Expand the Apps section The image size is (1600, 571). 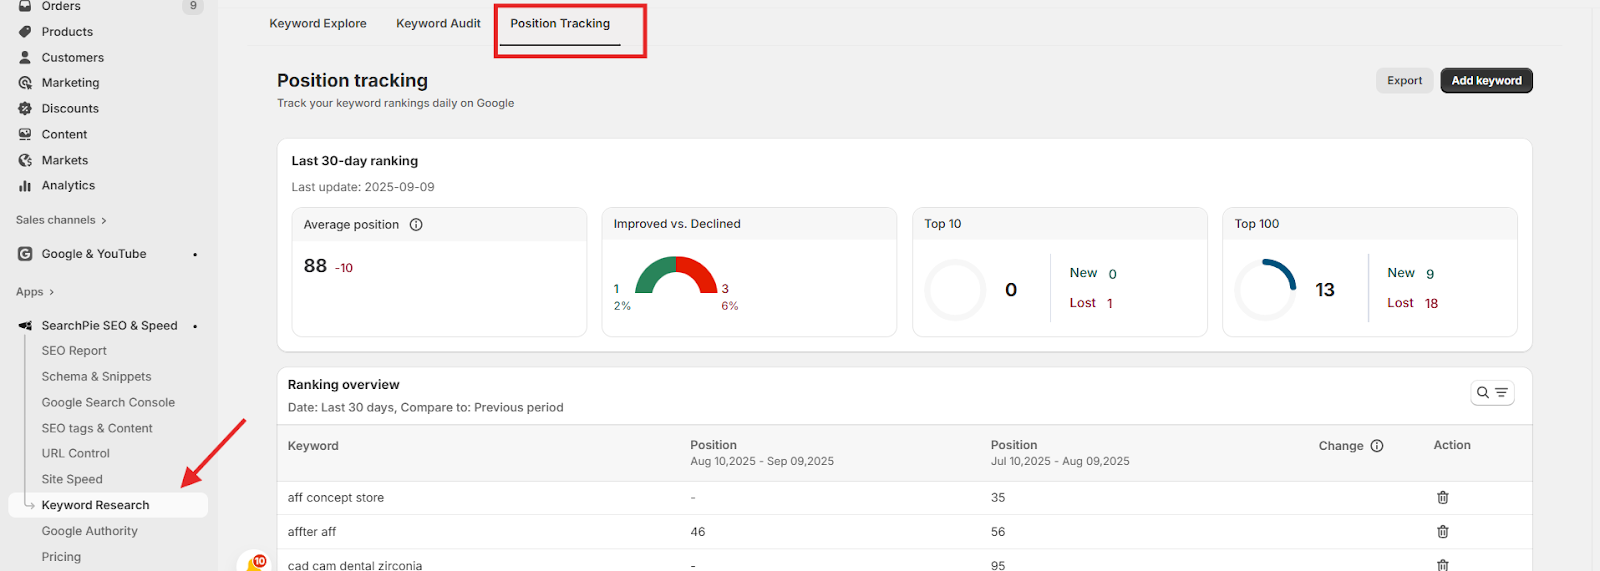35,292
